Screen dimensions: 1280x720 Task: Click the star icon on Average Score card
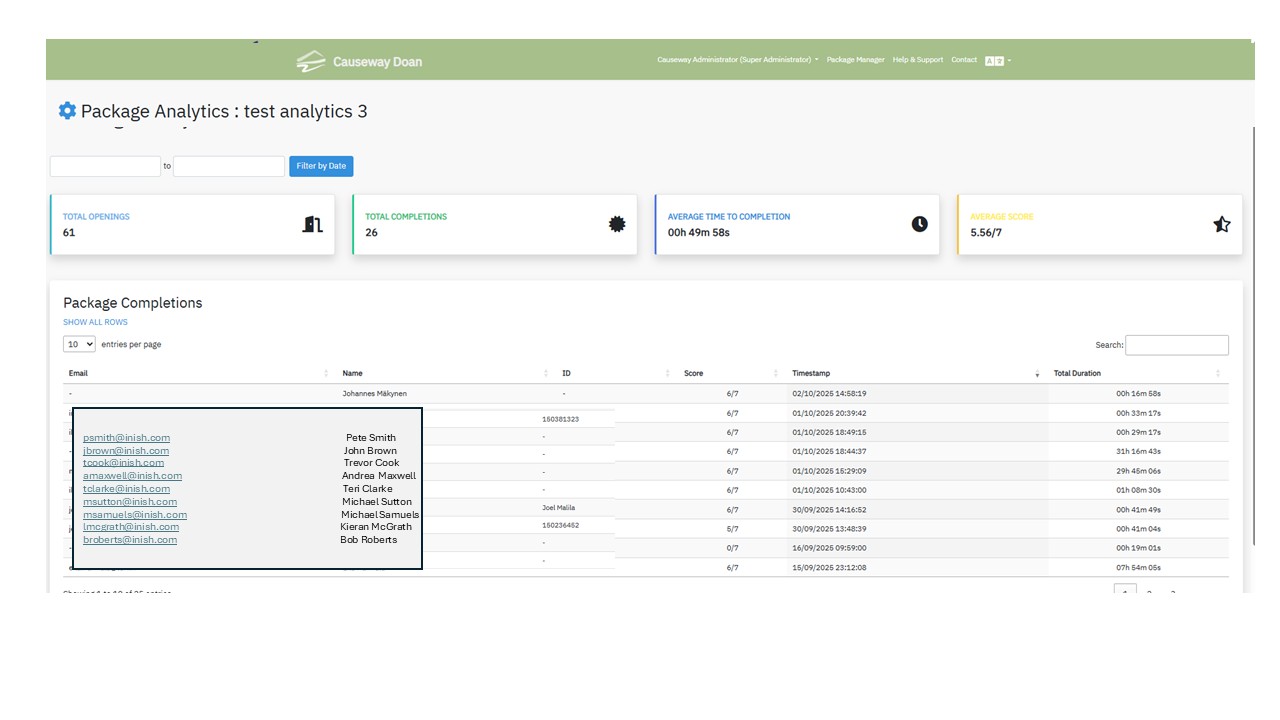click(x=1221, y=224)
